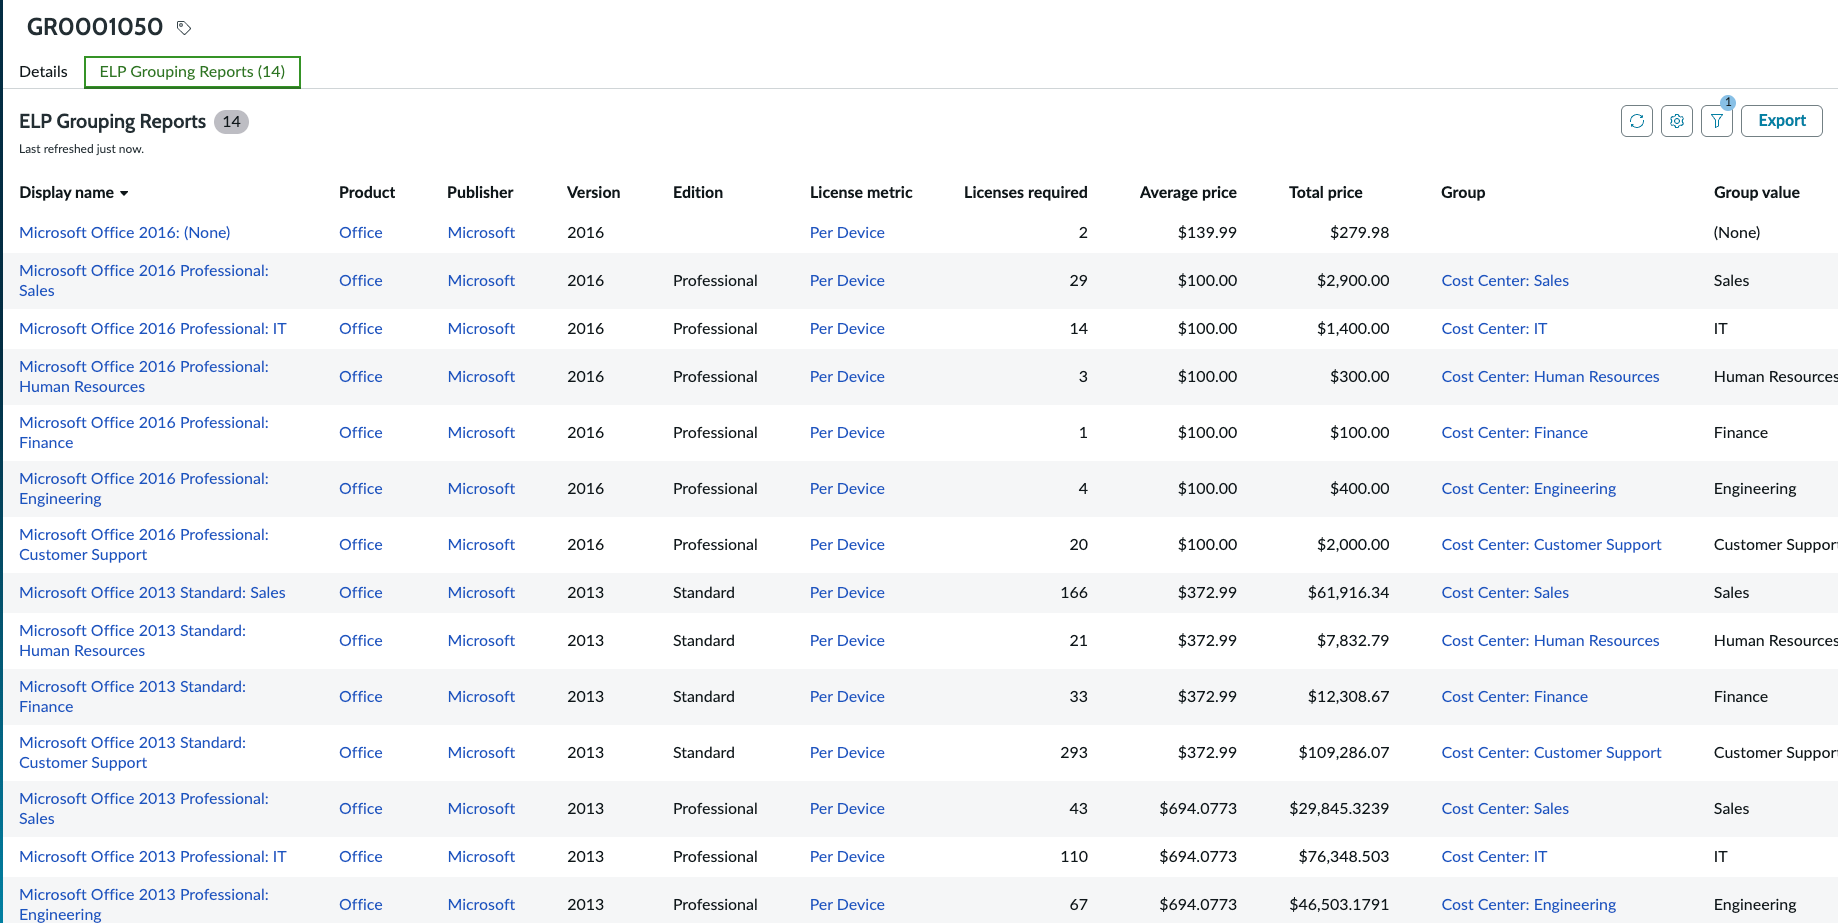Click the (None) group value cell
Screen dimensions: 1838x923
pyautogui.click(x=1737, y=232)
